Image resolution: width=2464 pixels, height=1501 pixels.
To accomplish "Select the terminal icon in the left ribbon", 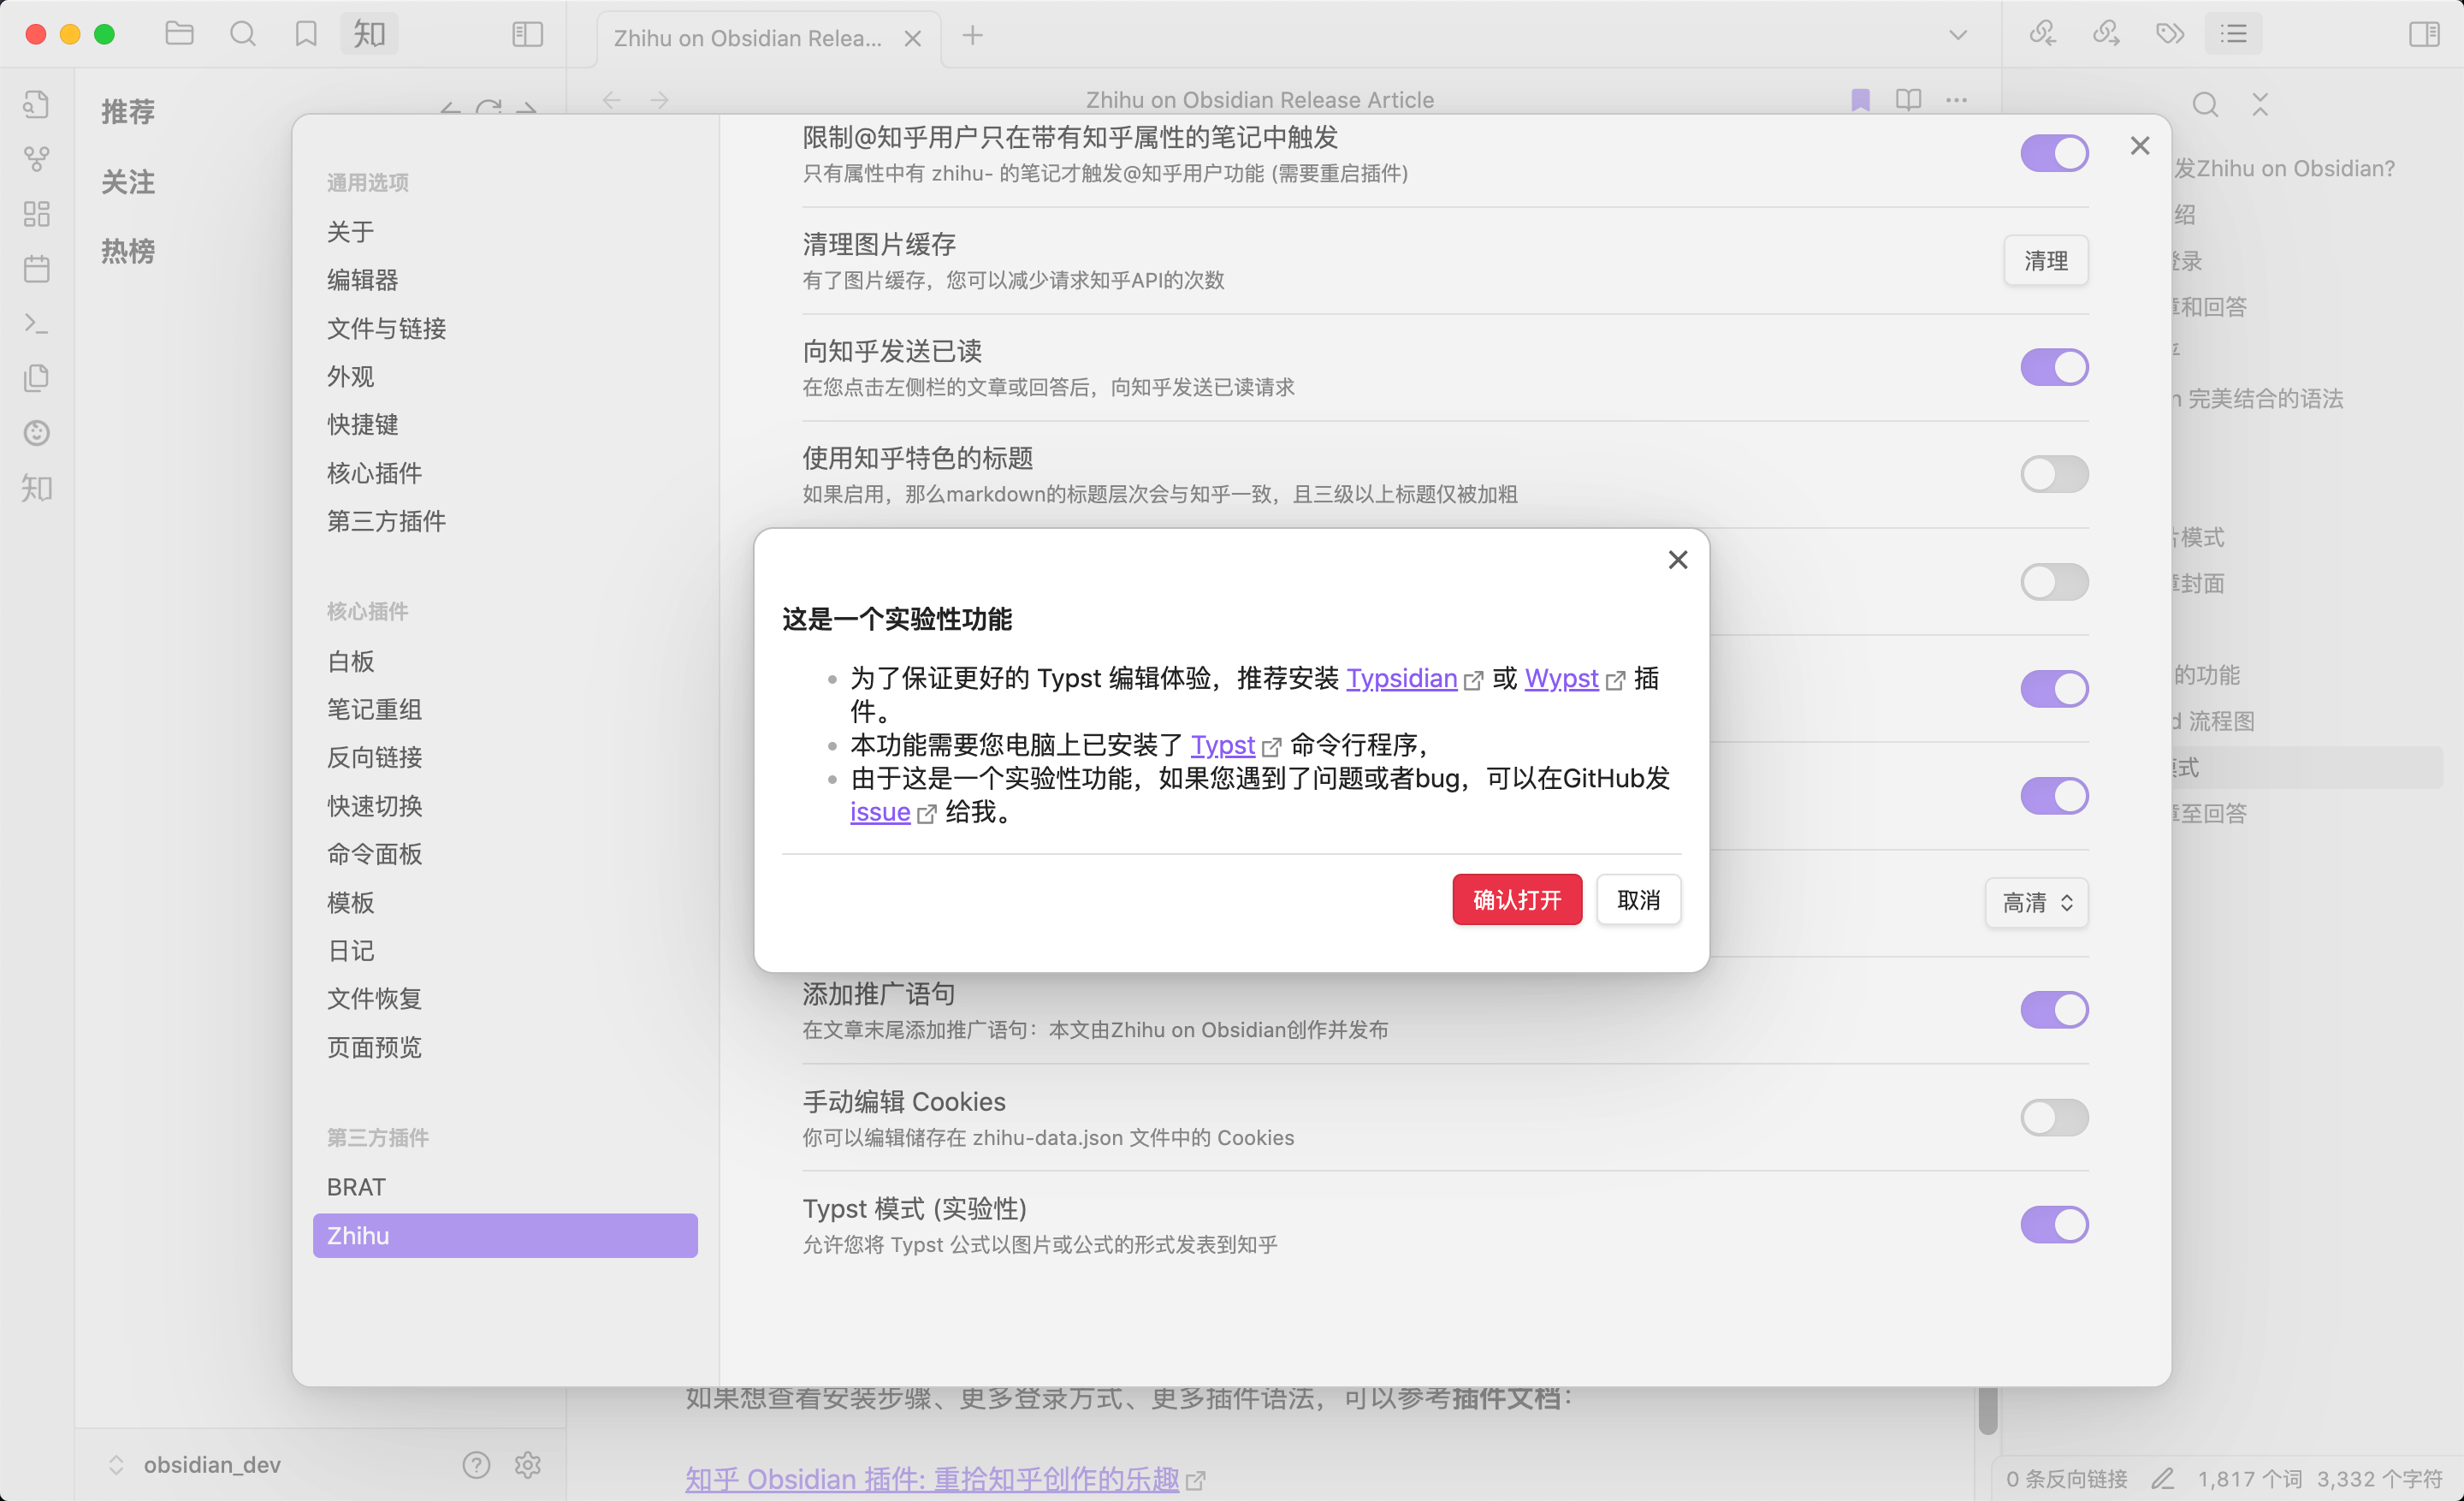I will click(x=37, y=323).
